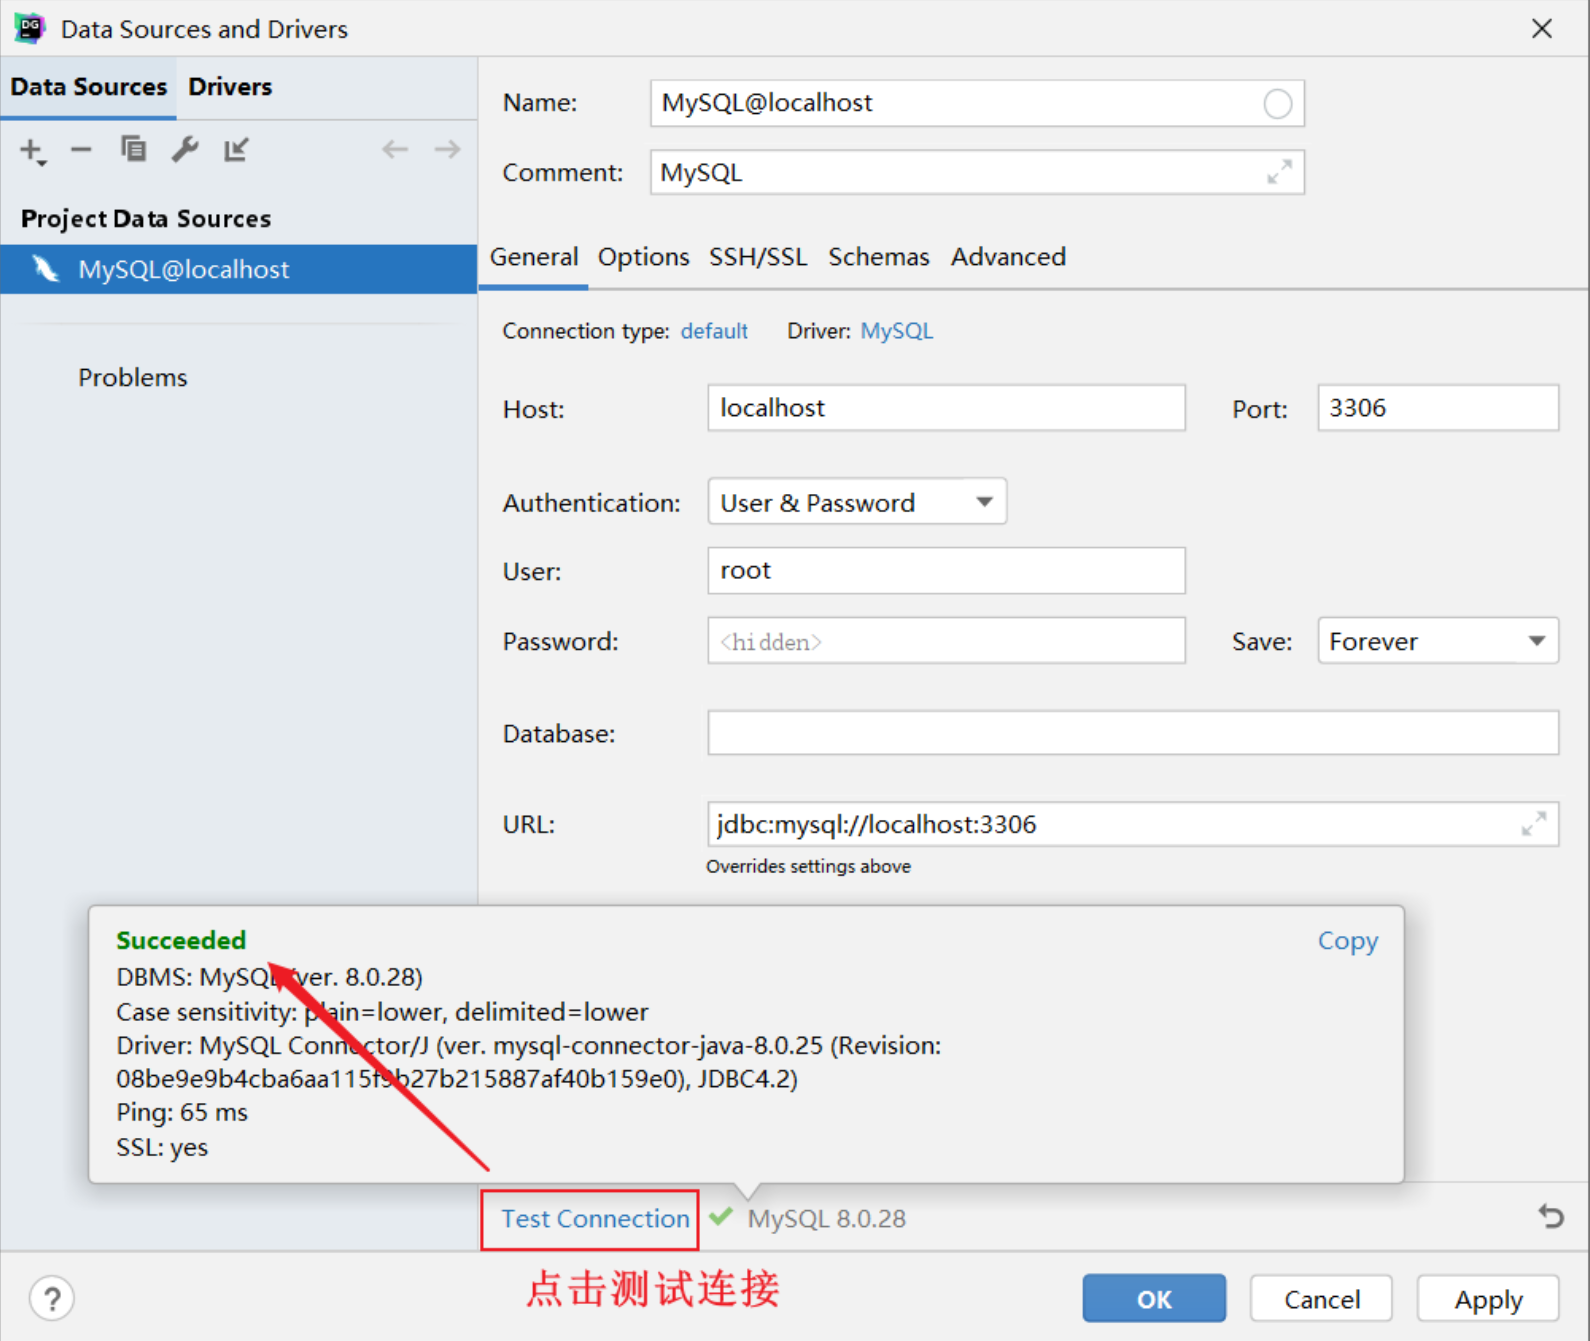
Task: Click the 'MySQL 8.0.28' version label
Action: 826,1218
